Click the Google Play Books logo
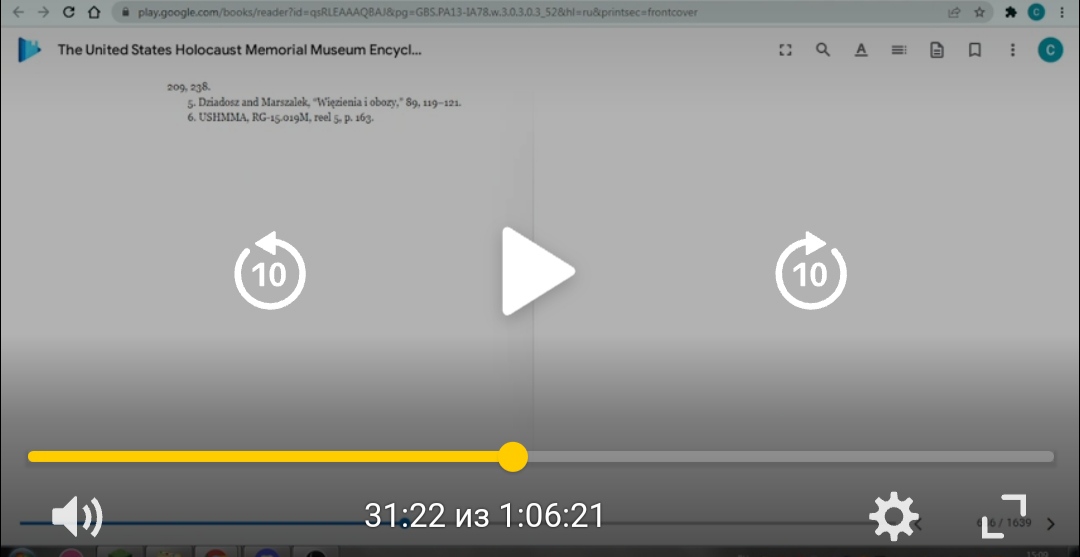This screenshot has height=557, width=1080. [x=29, y=50]
